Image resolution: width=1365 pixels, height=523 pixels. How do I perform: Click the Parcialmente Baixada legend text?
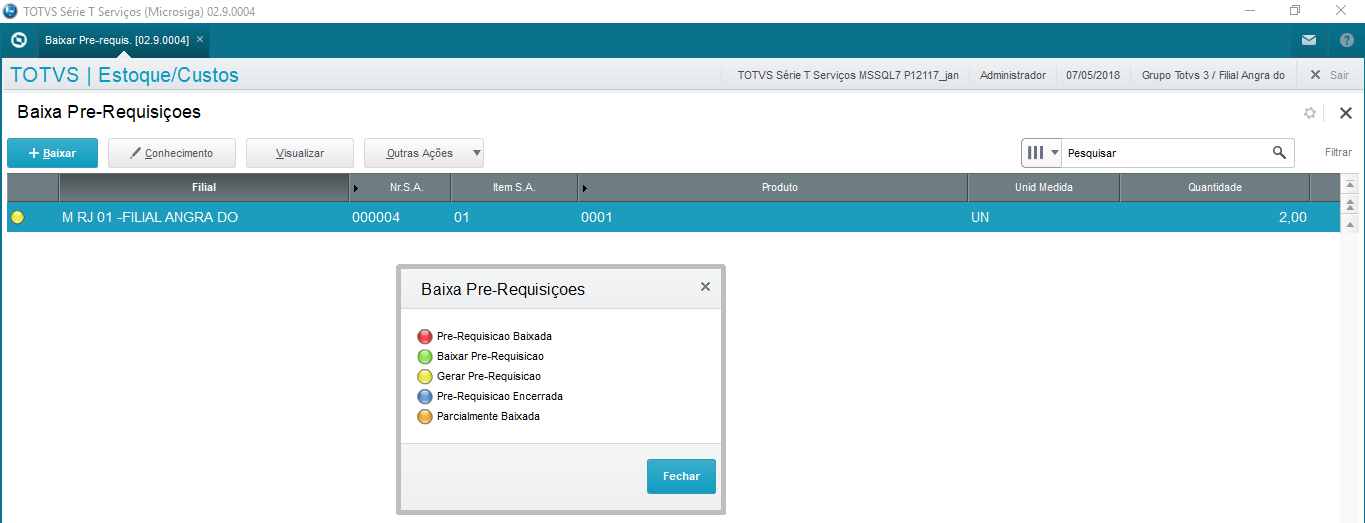click(x=488, y=417)
